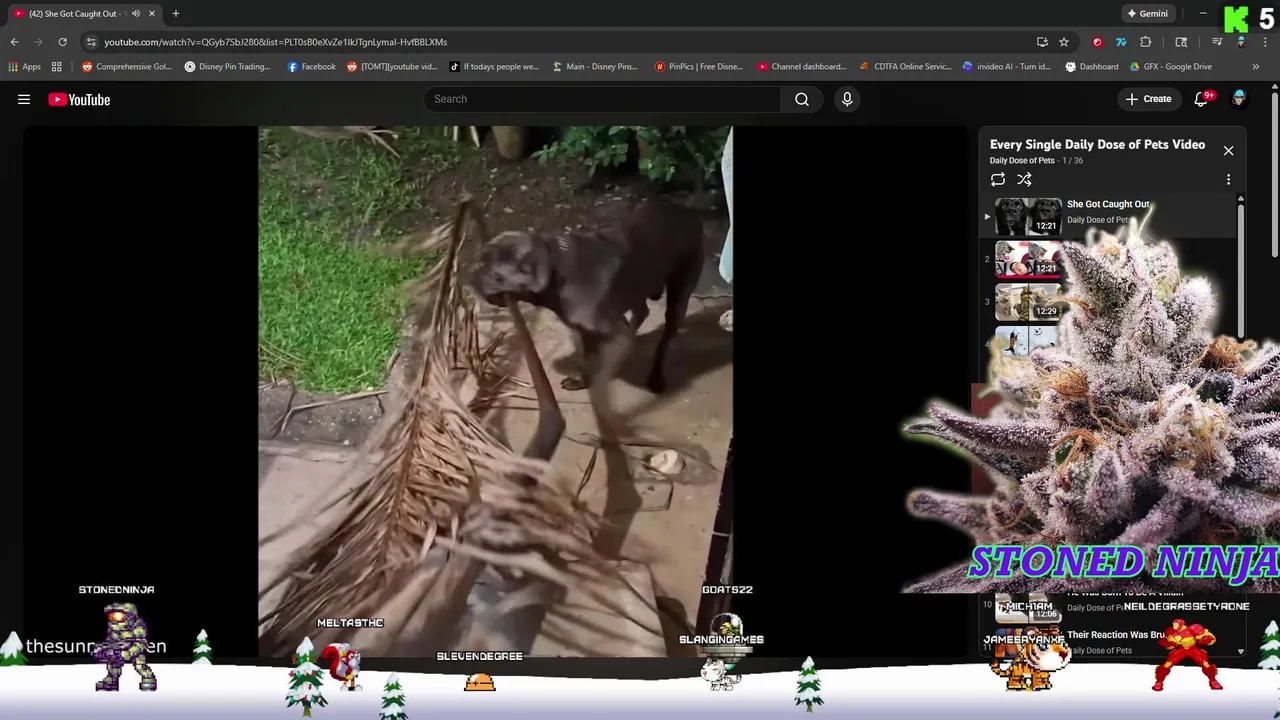This screenshot has height=720, width=1280.
Task: Open YouTube notifications bell
Action: [x=1203, y=99]
